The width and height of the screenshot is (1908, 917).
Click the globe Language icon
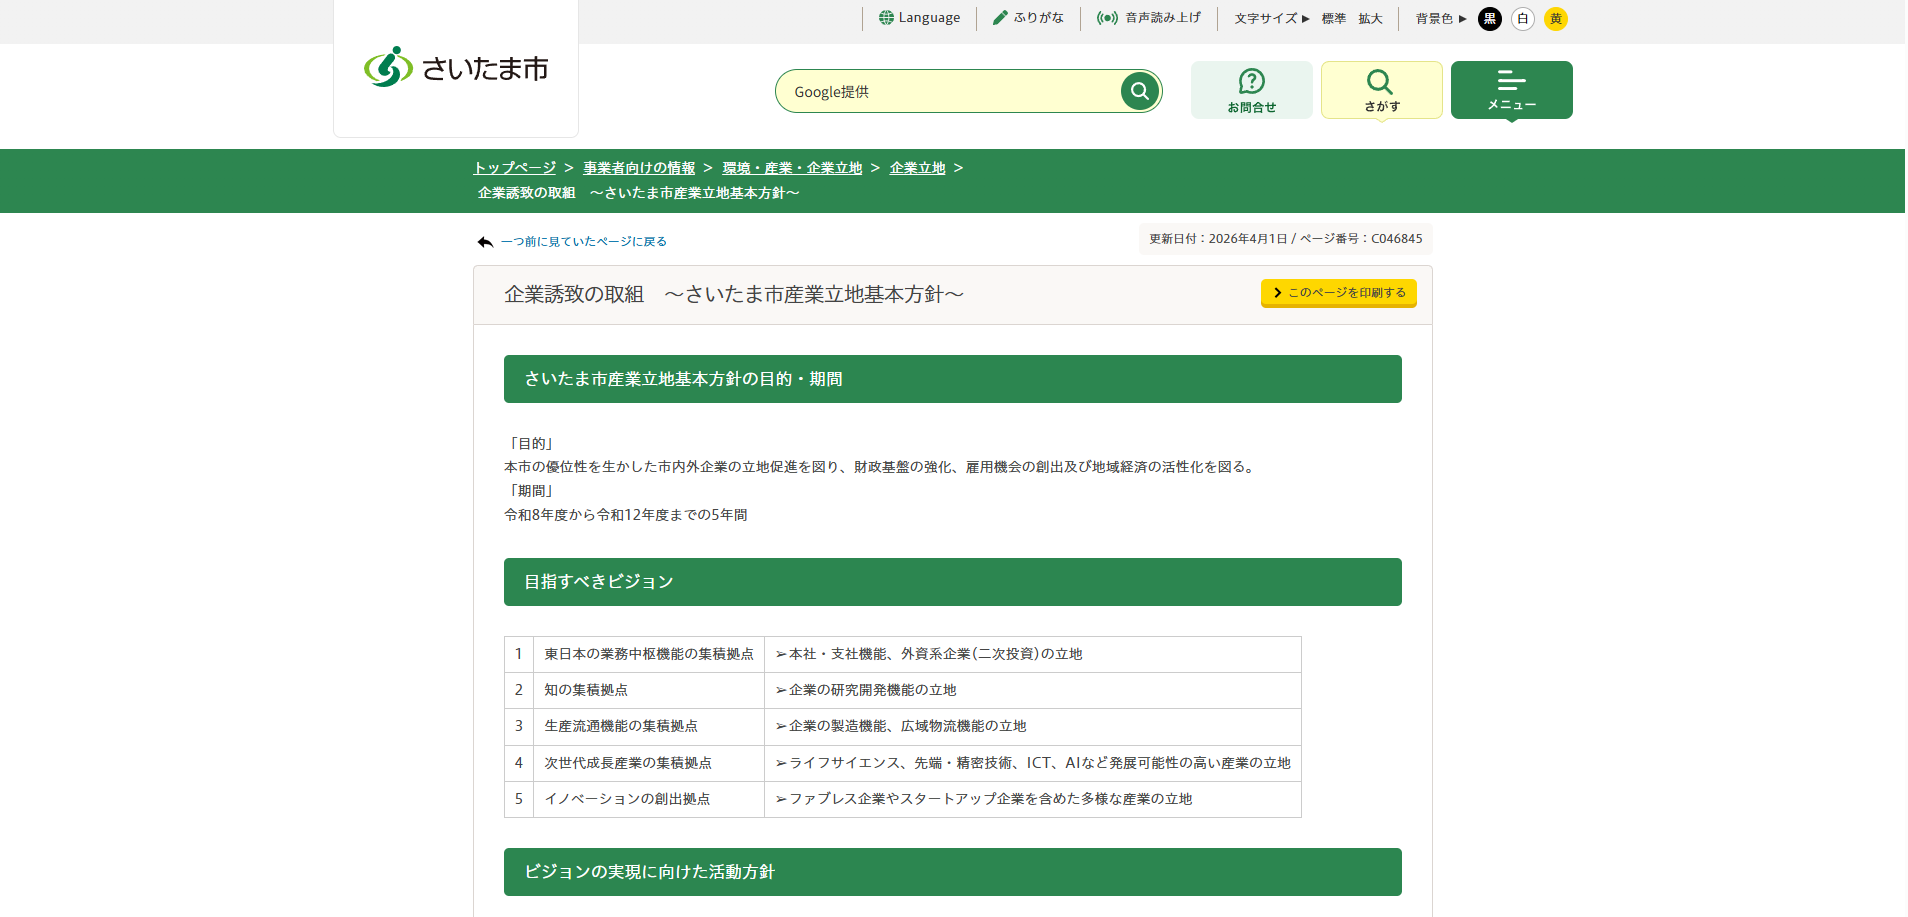pyautogui.click(x=886, y=18)
